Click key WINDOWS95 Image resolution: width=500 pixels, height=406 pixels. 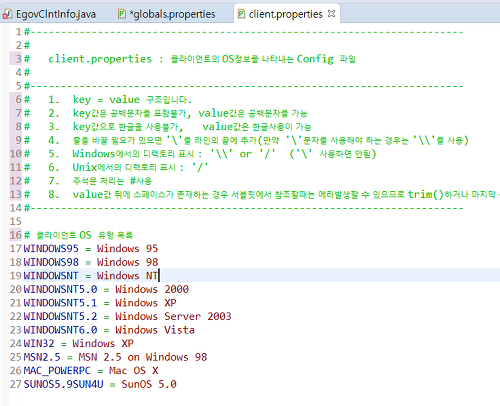51,249
